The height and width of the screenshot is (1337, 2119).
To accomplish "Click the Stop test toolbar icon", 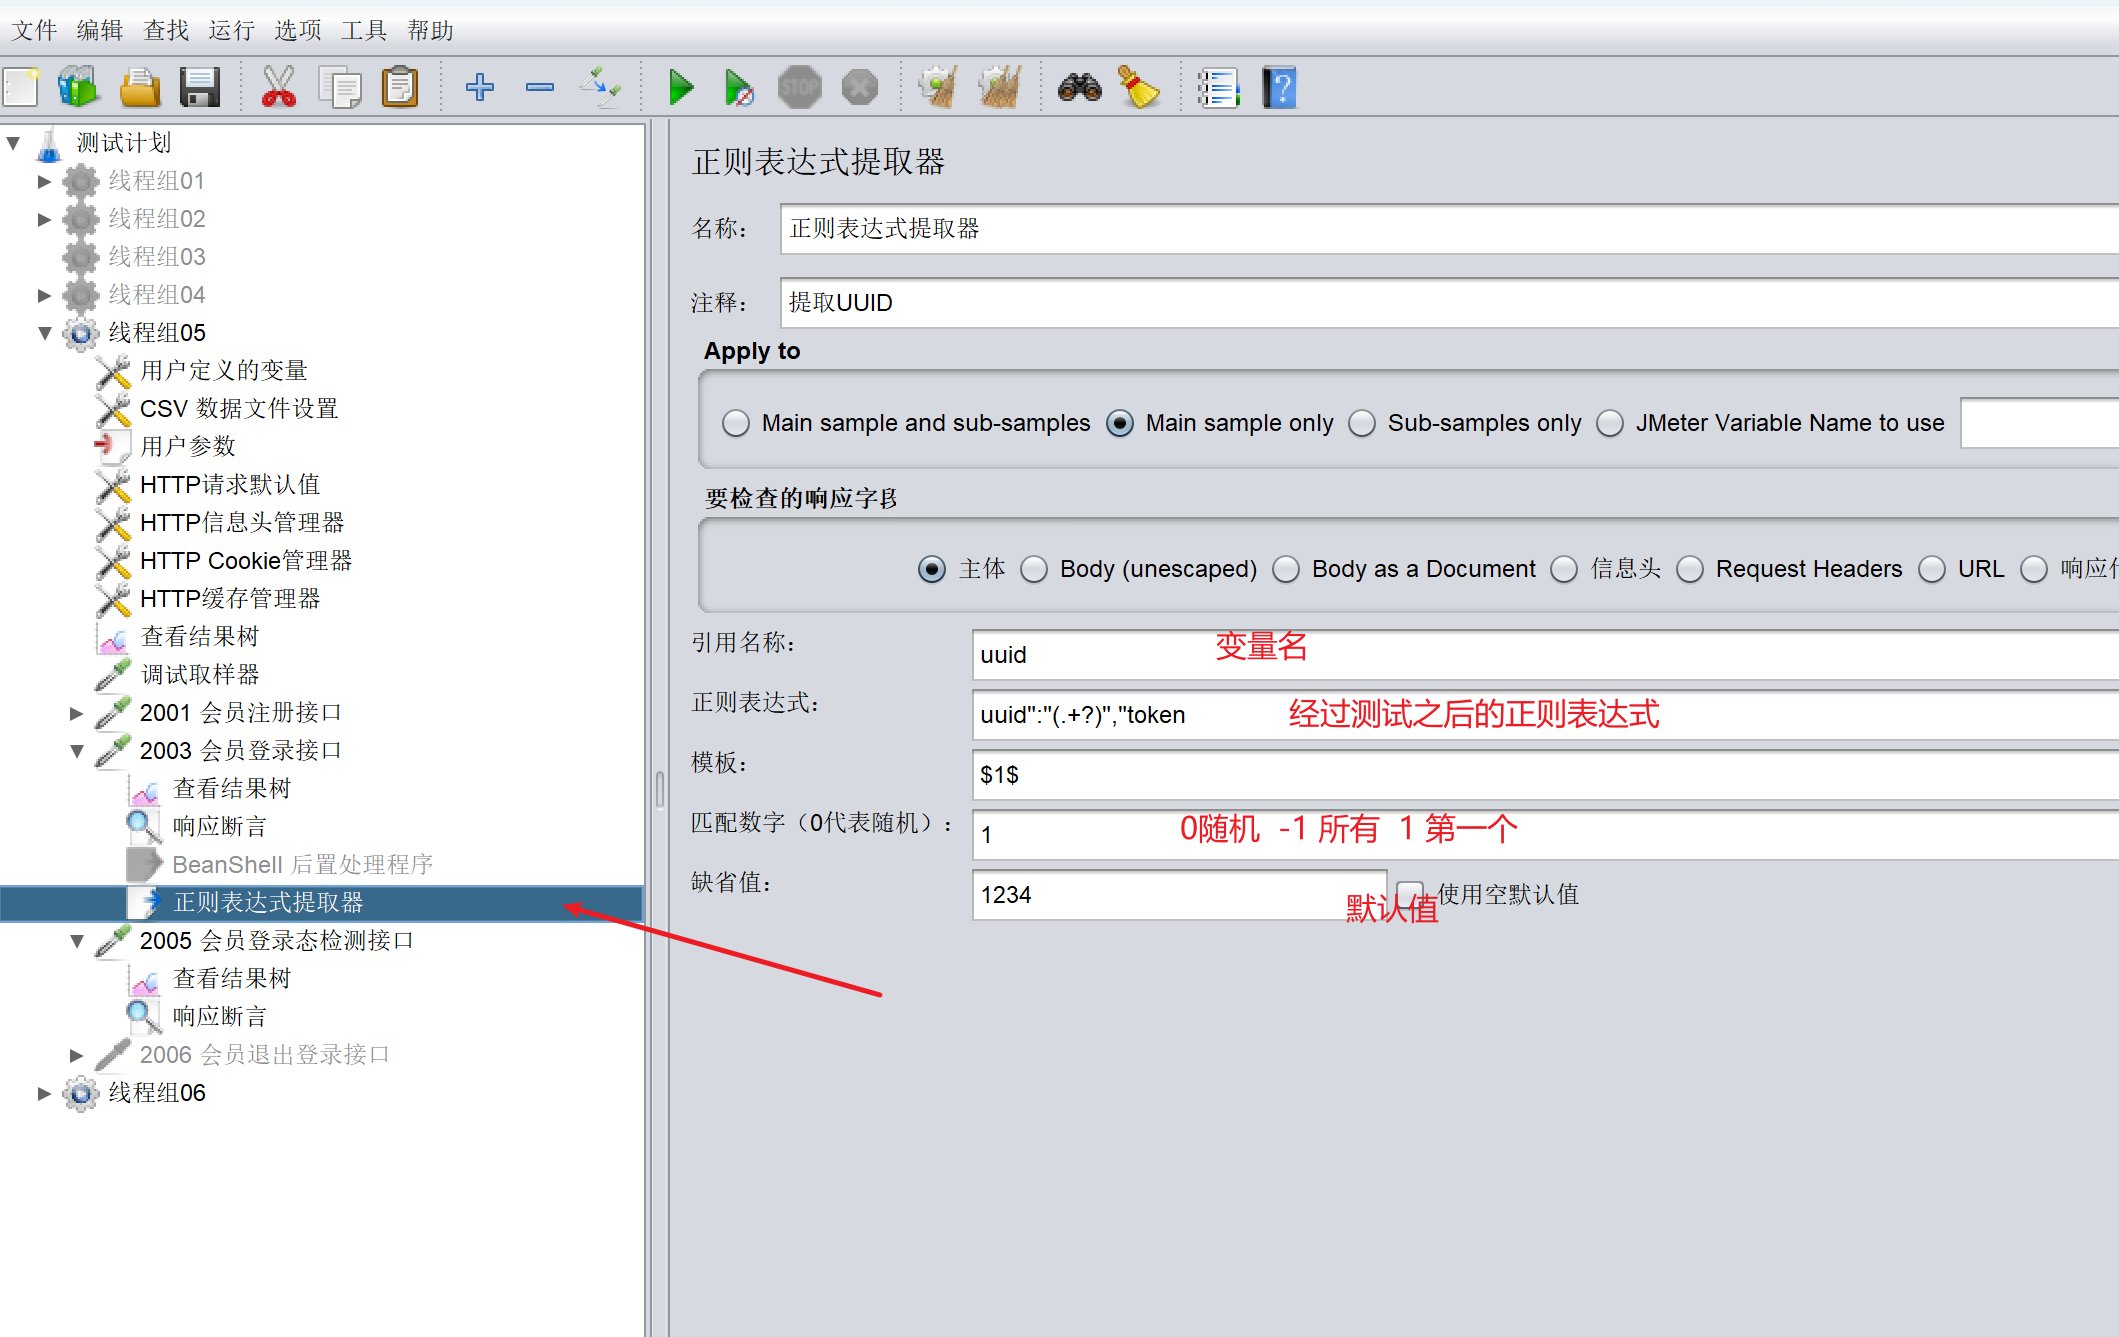I will [x=799, y=88].
